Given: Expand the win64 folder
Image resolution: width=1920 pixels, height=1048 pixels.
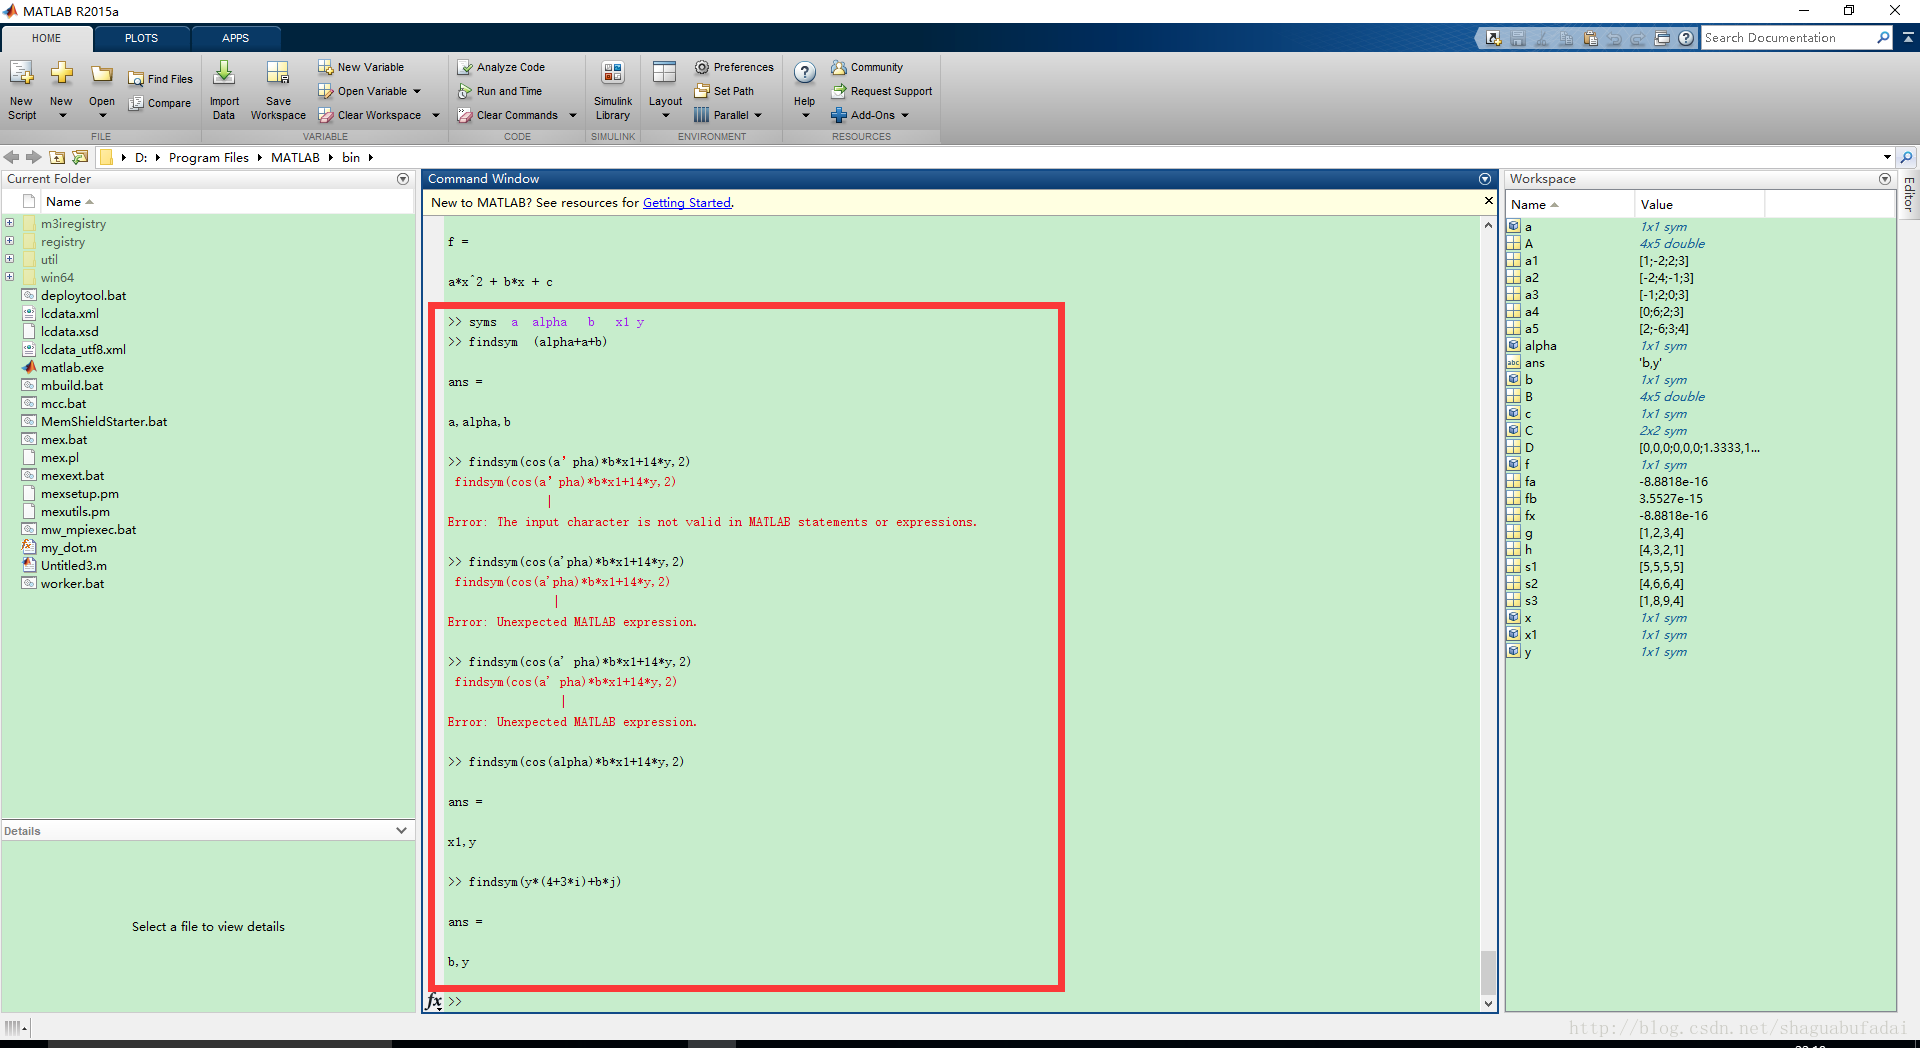Looking at the screenshot, I should [x=9, y=277].
